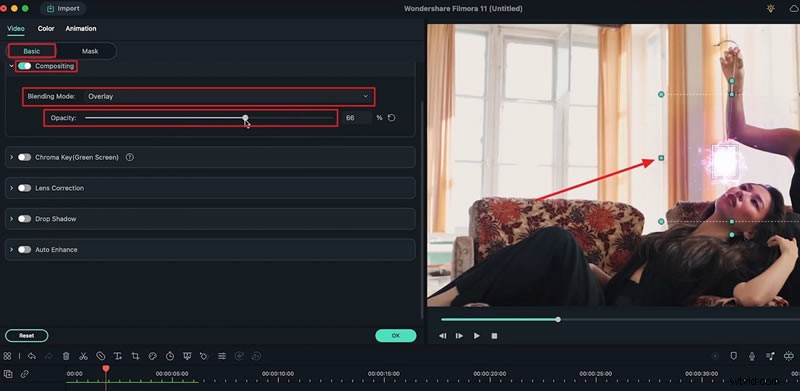Play the preview video
Viewport: 800px width, 391px height.
click(x=477, y=336)
